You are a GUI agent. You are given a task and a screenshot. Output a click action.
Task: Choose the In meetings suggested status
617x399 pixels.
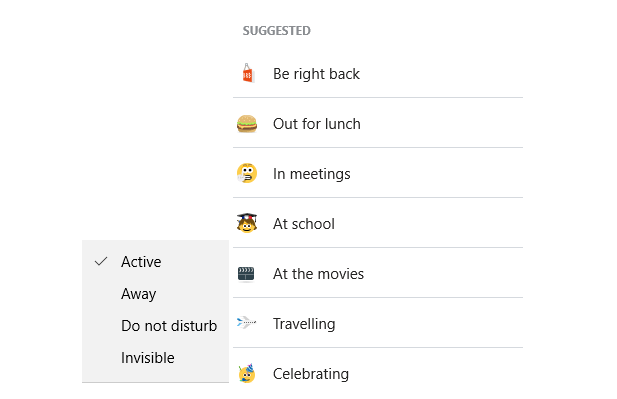tap(378, 174)
